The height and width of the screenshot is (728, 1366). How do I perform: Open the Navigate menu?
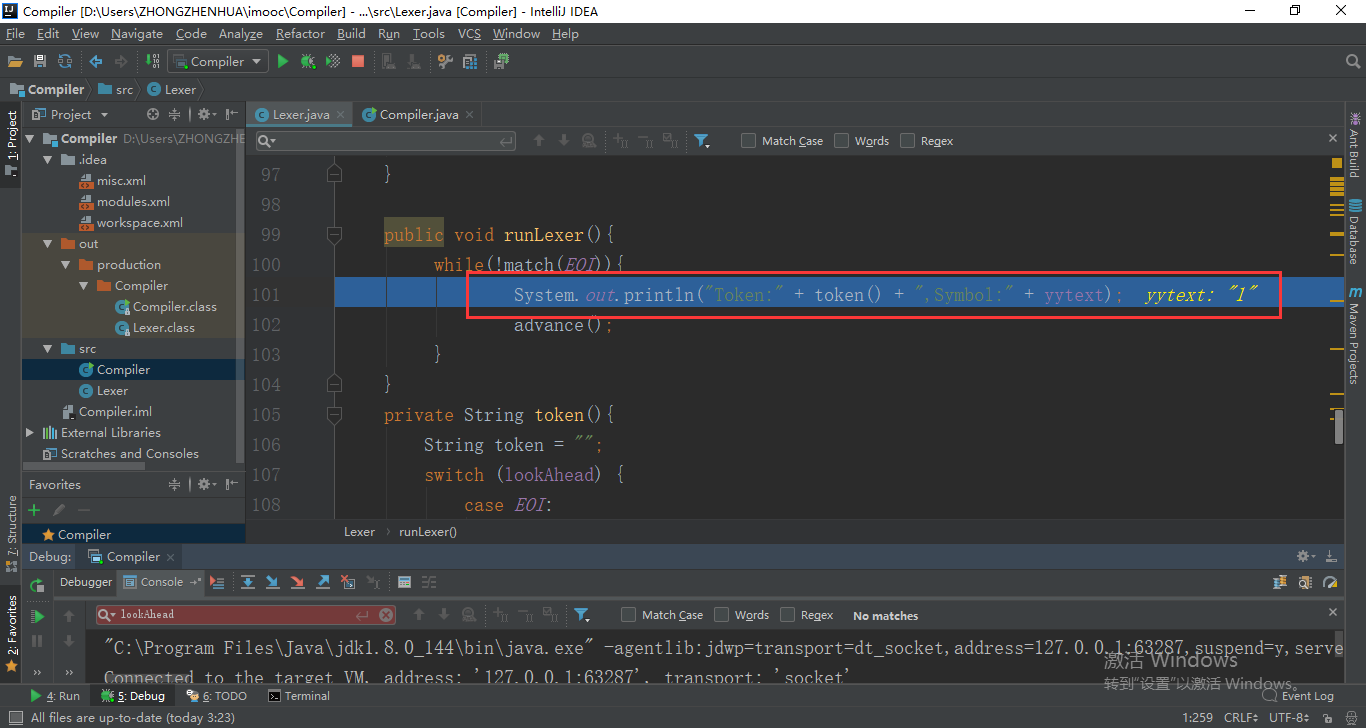click(x=137, y=33)
